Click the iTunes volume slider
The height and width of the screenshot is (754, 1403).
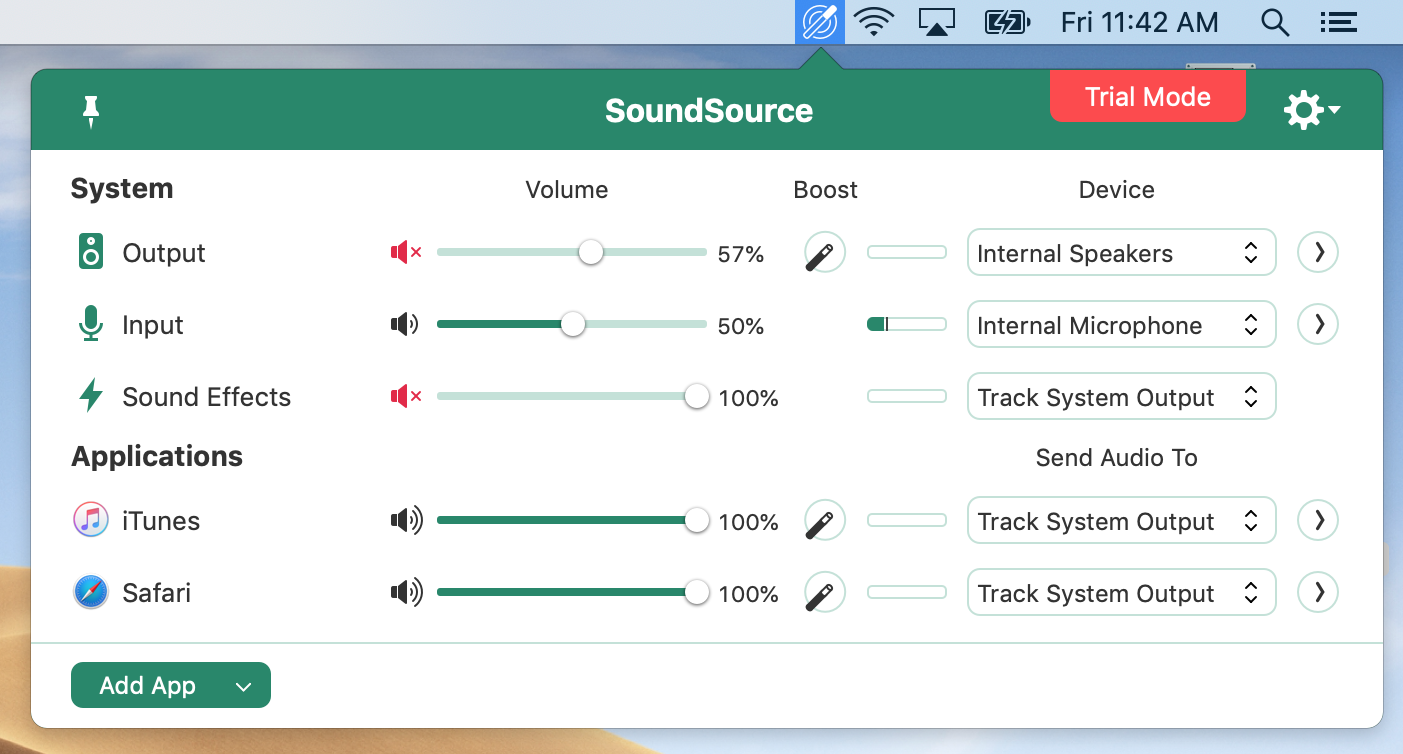pyautogui.click(x=573, y=521)
